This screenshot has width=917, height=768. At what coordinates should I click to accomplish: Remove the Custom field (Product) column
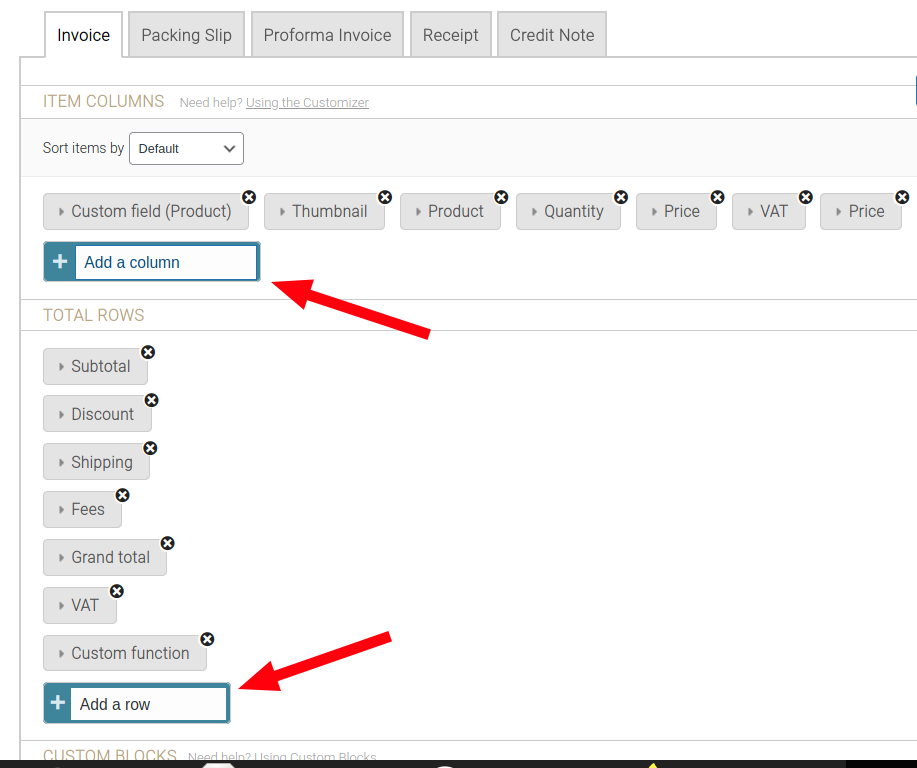pos(249,197)
